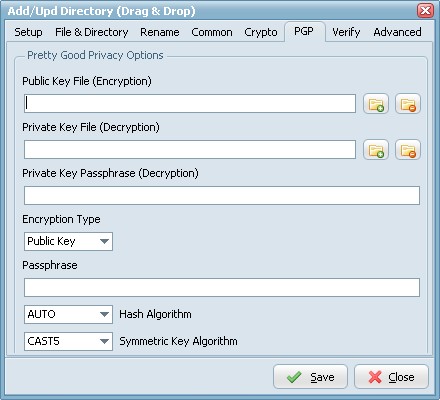Click the Close button
The height and width of the screenshot is (400, 440).
(x=391, y=377)
